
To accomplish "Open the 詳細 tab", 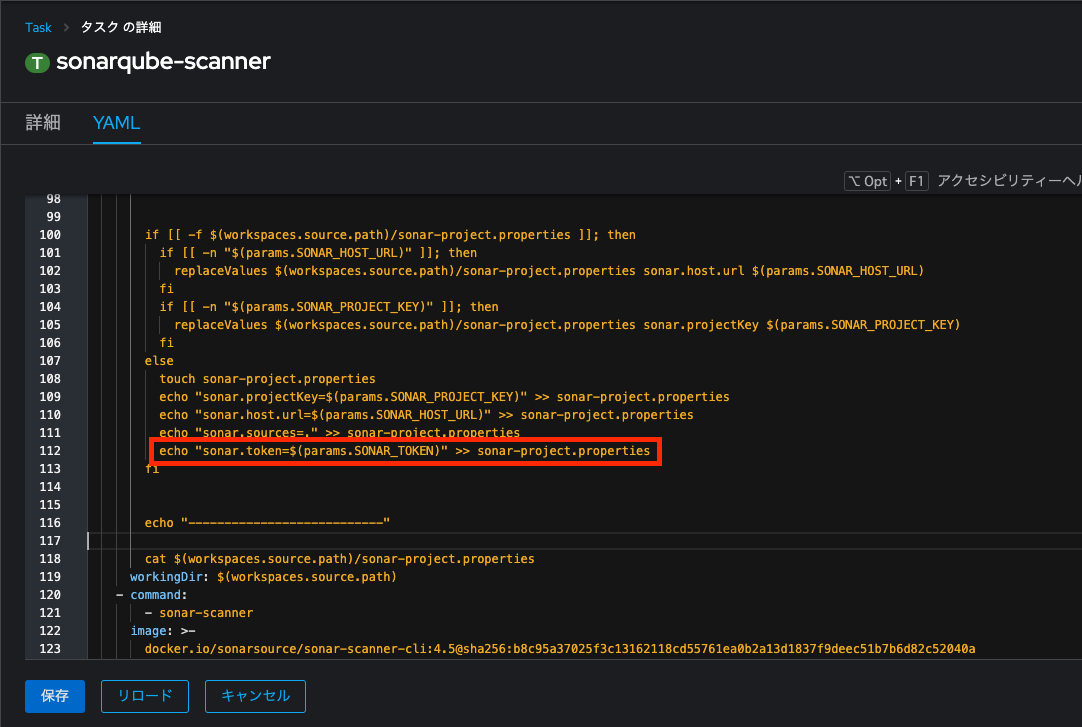I will [43, 123].
